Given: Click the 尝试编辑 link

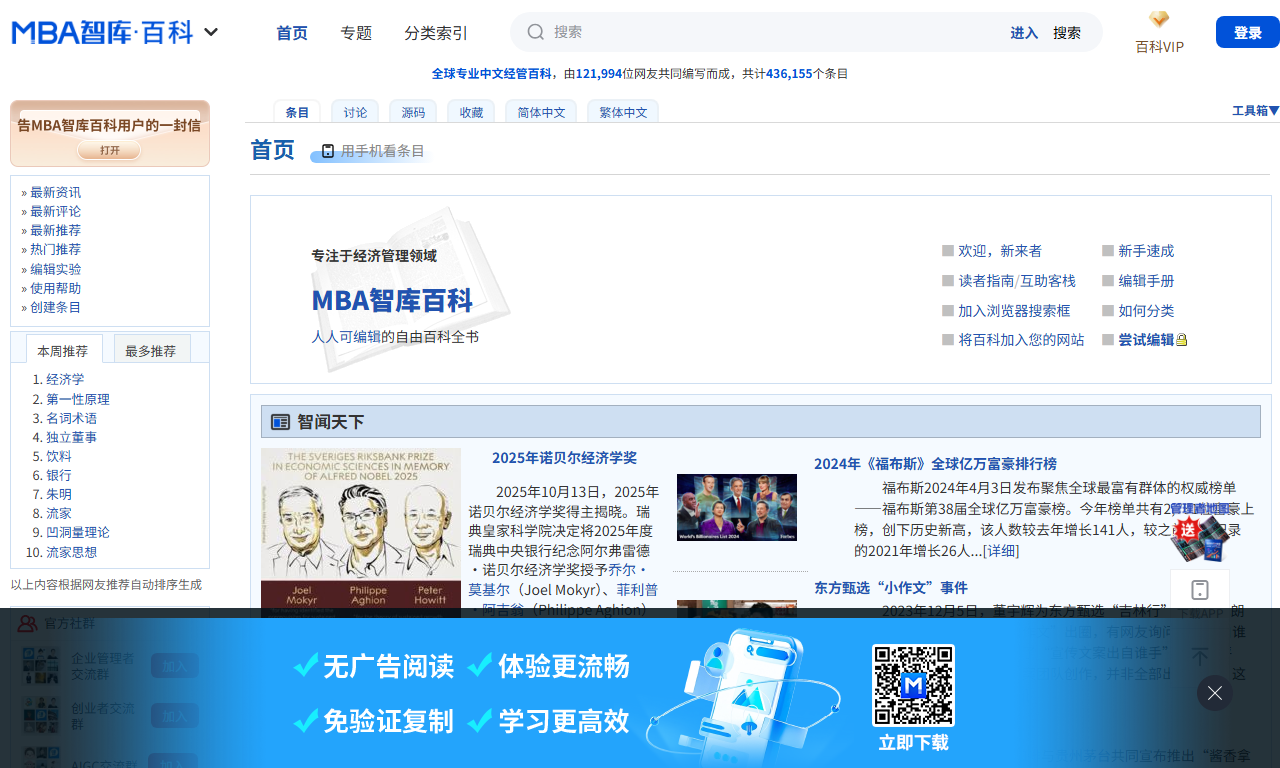Looking at the screenshot, I should [1146, 340].
